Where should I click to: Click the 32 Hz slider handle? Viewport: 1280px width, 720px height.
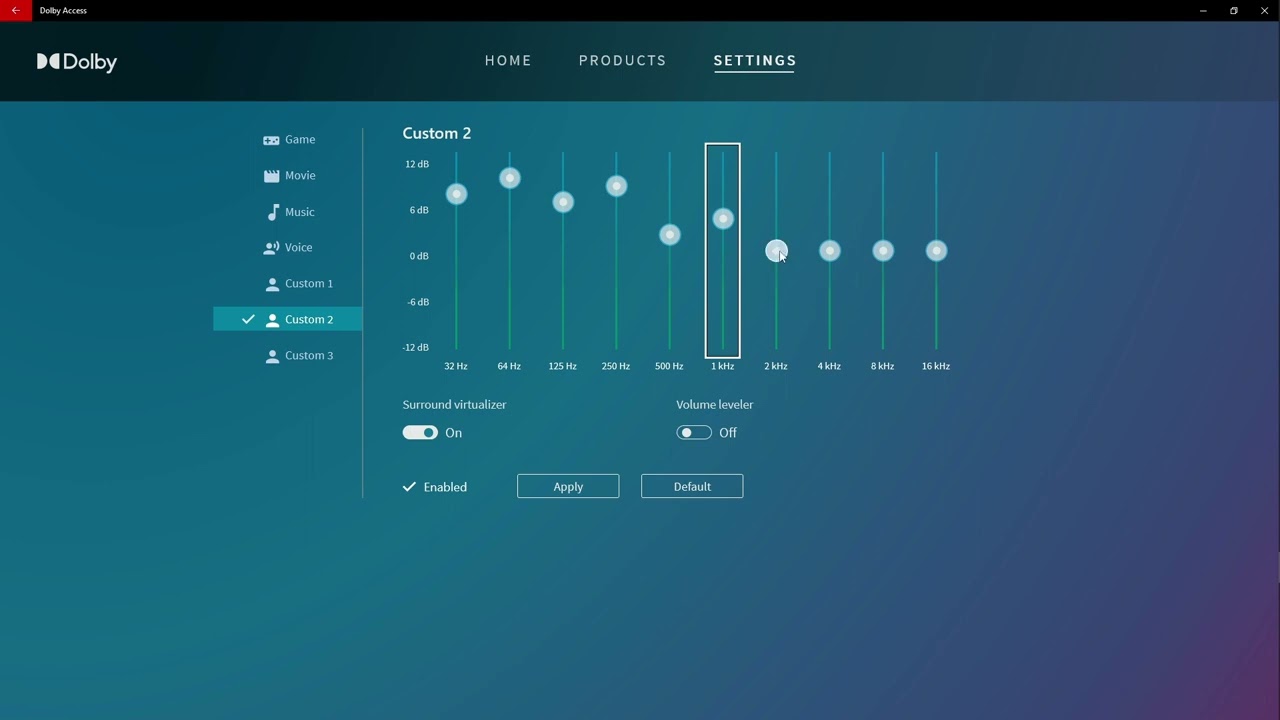pyautogui.click(x=456, y=194)
